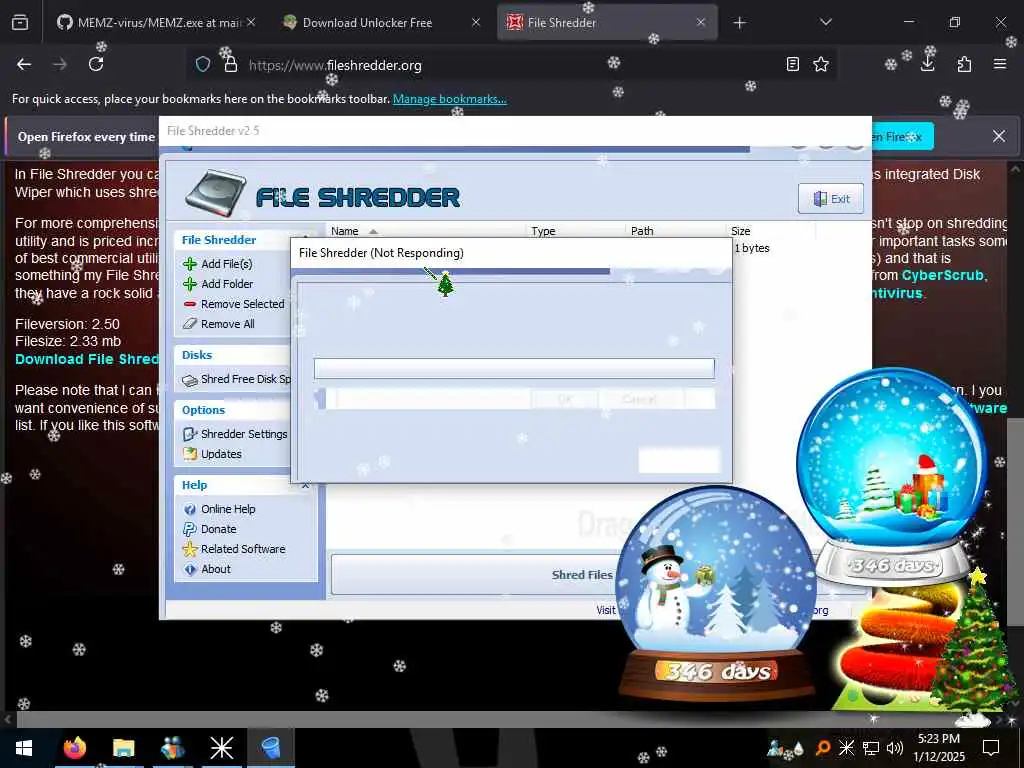The height and width of the screenshot is (768, 1024).
Task: Open Shredder Settings via its icon
Action: point(190,434)
